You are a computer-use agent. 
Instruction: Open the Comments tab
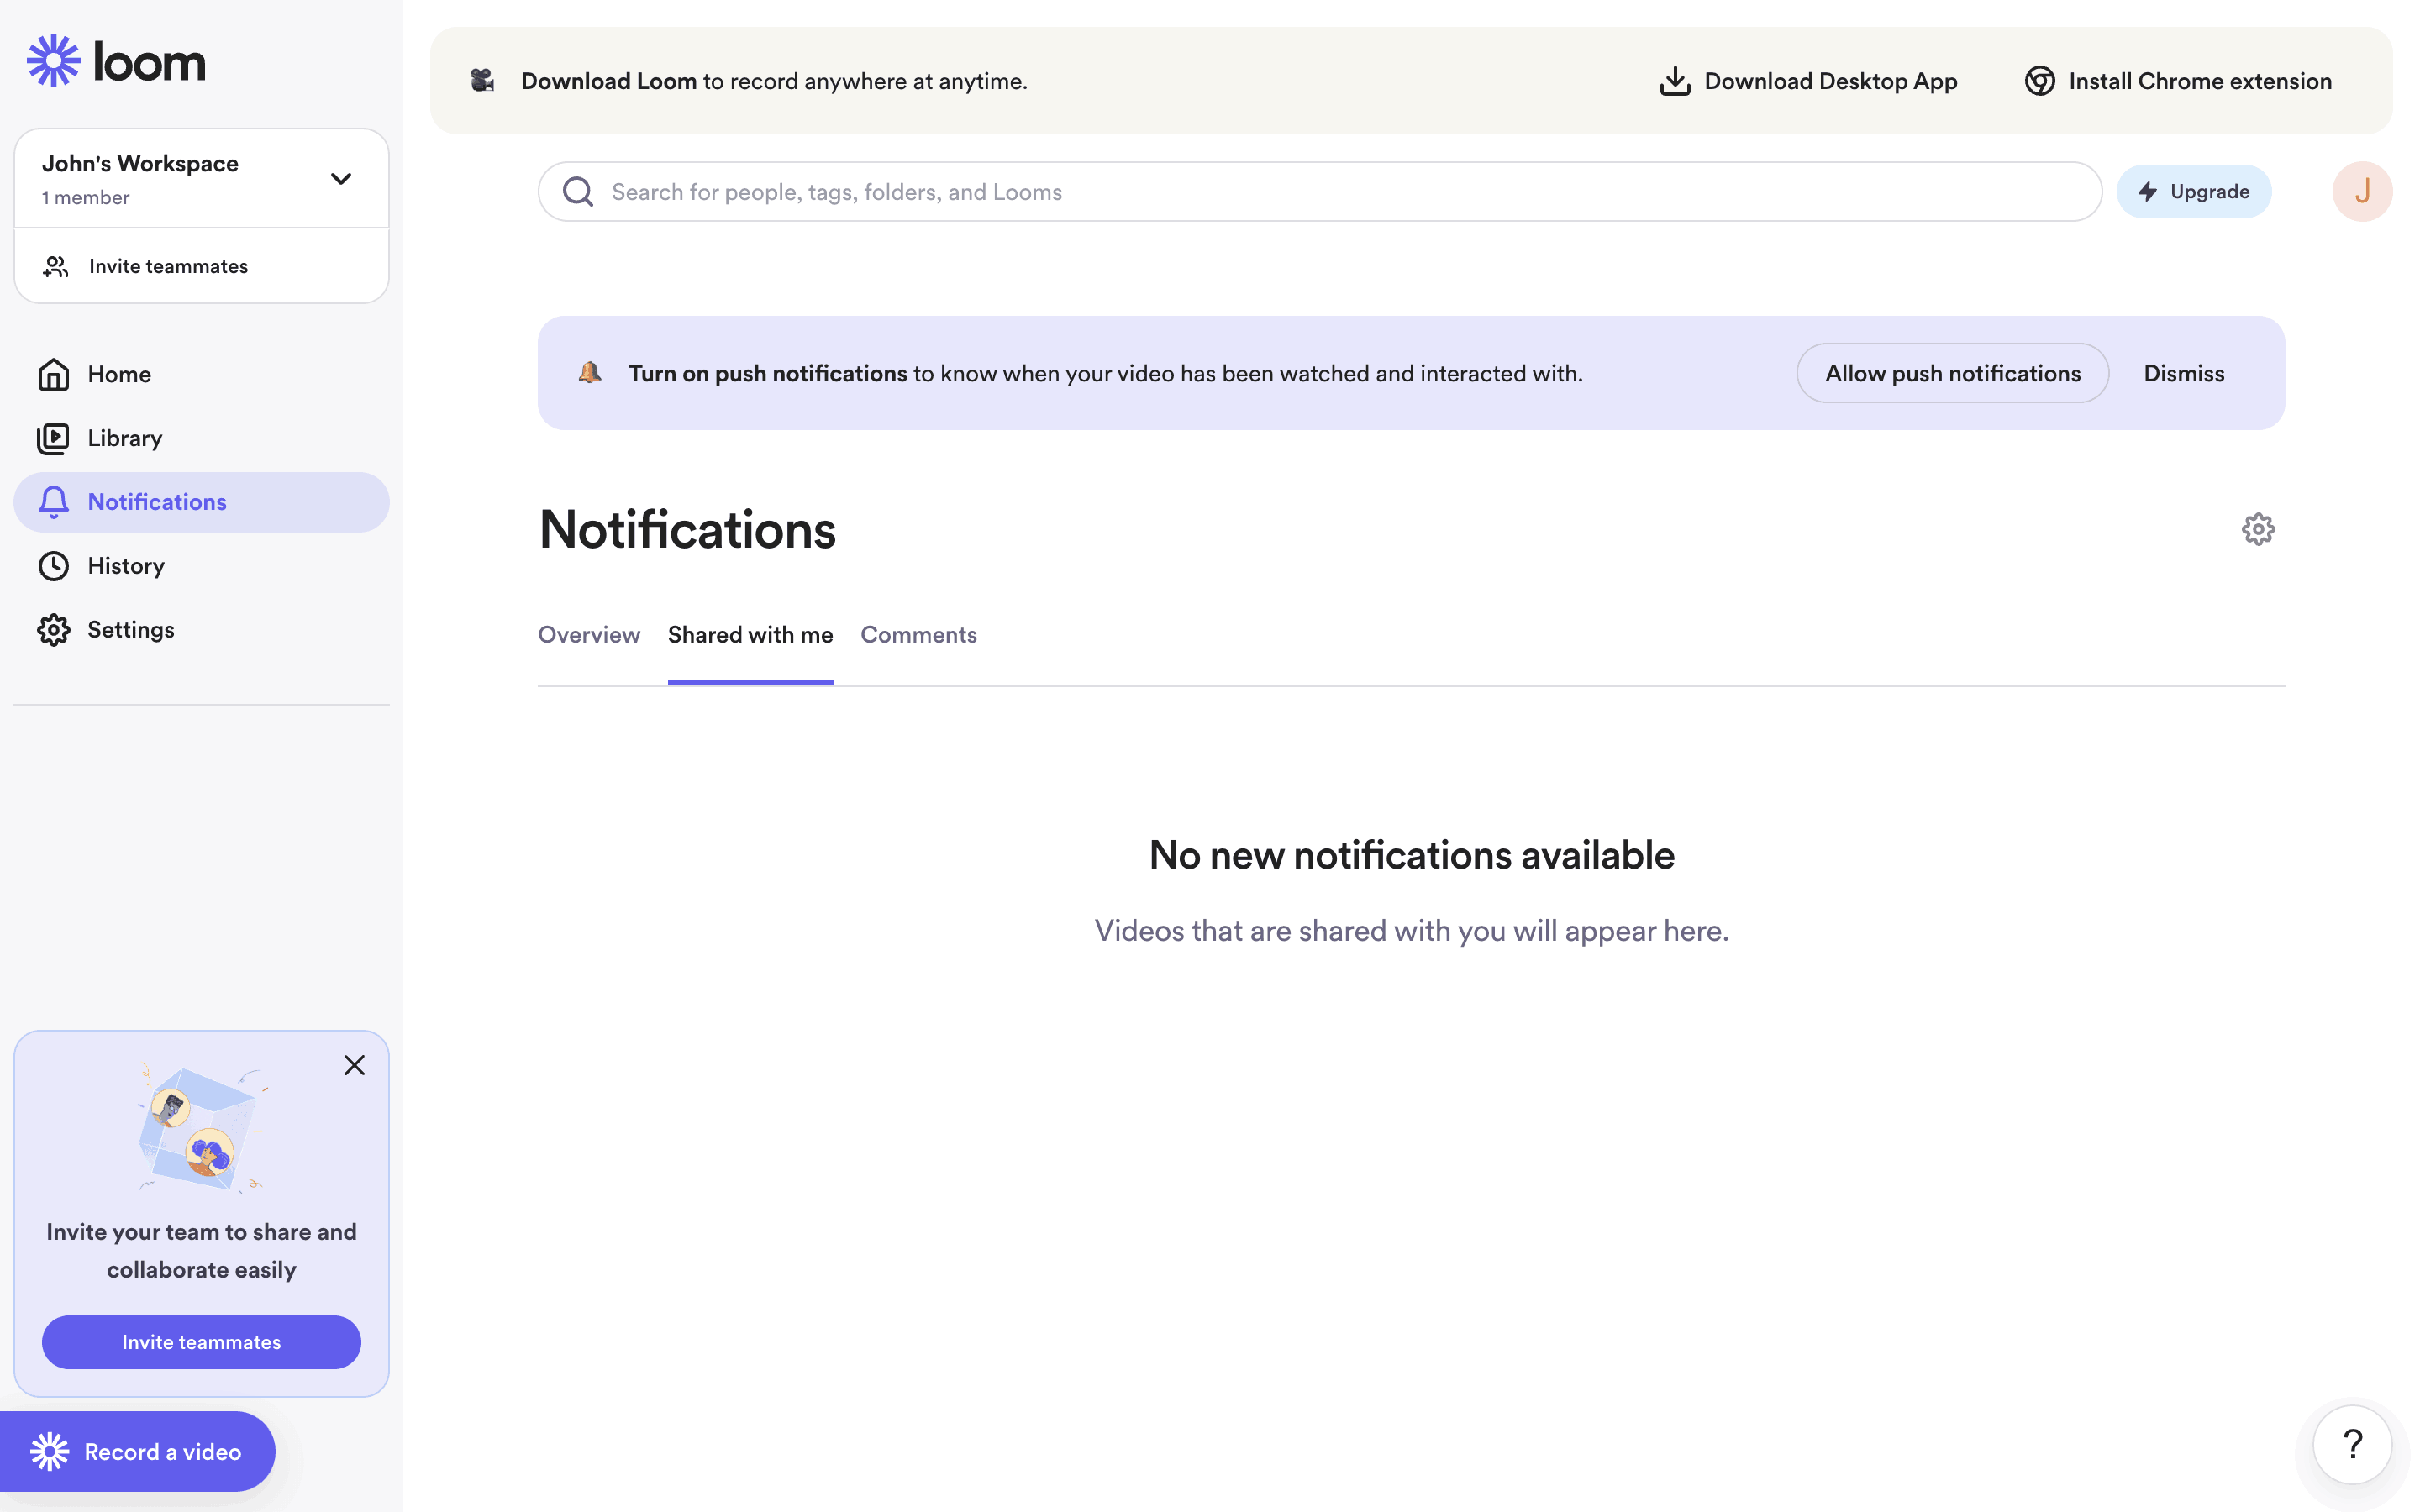918,634
